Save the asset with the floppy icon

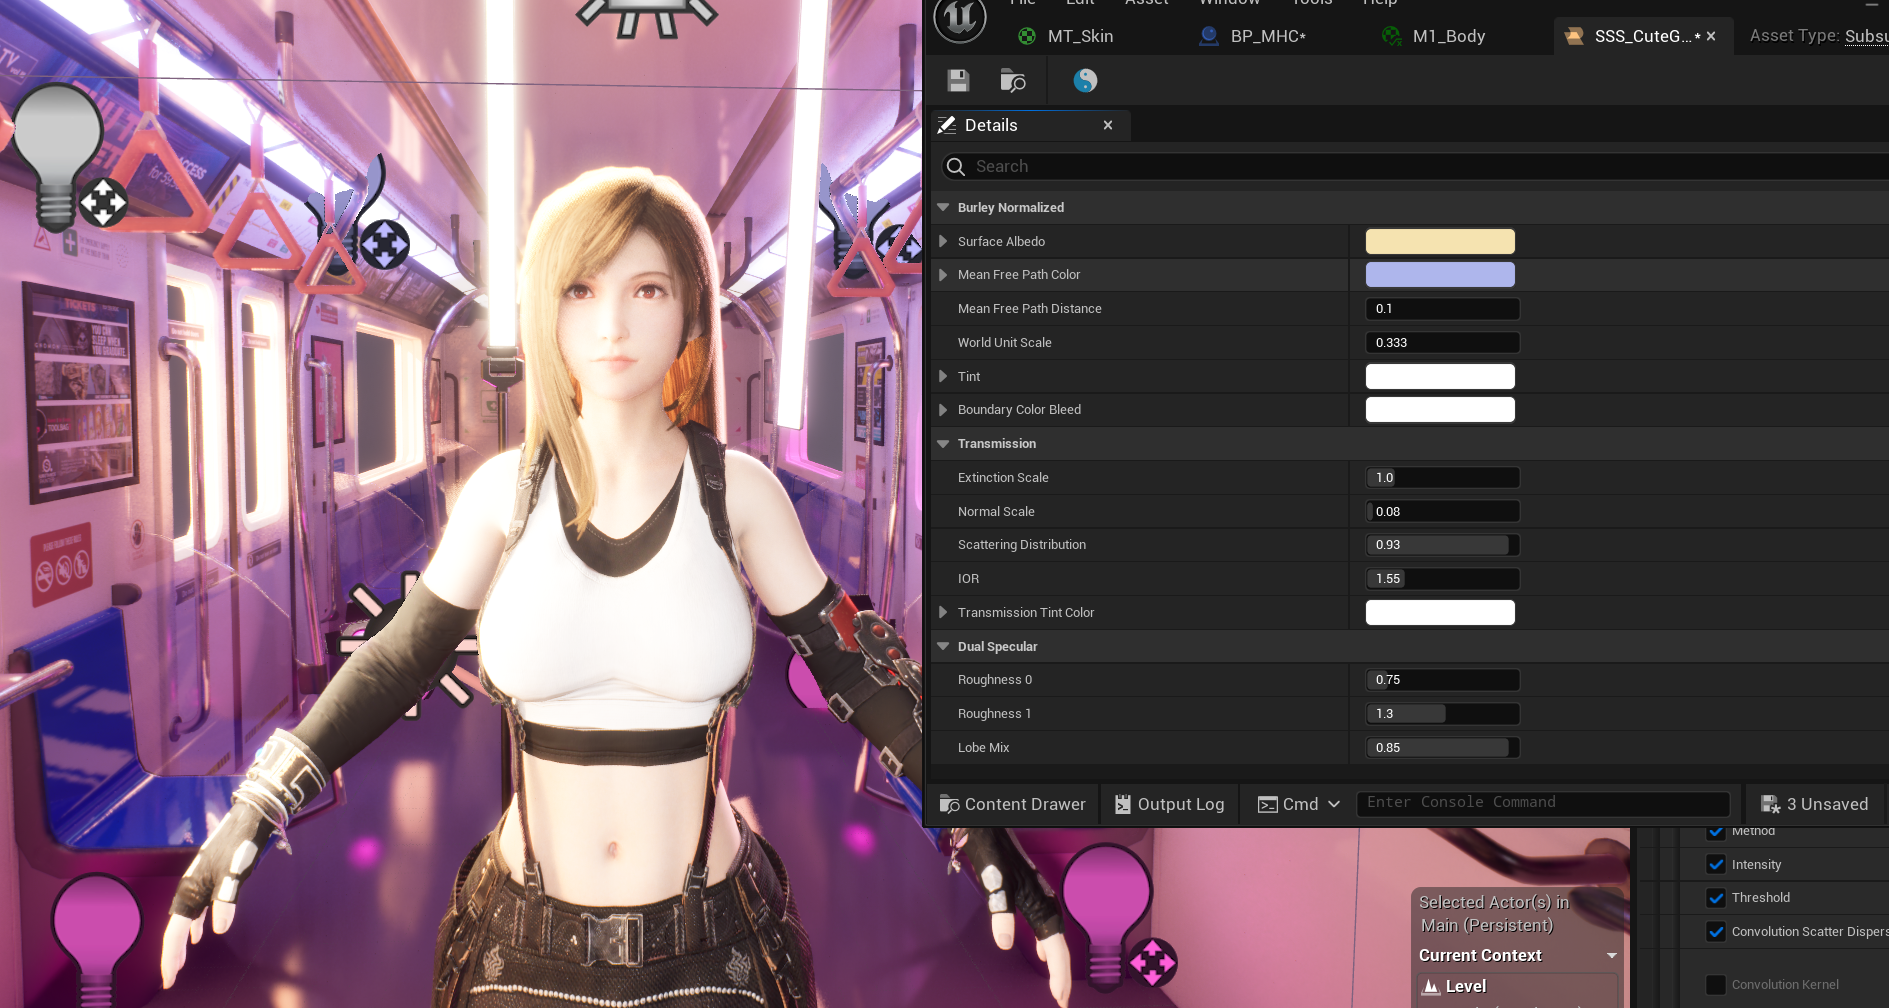pyautogui.click(x=959, y=81)
